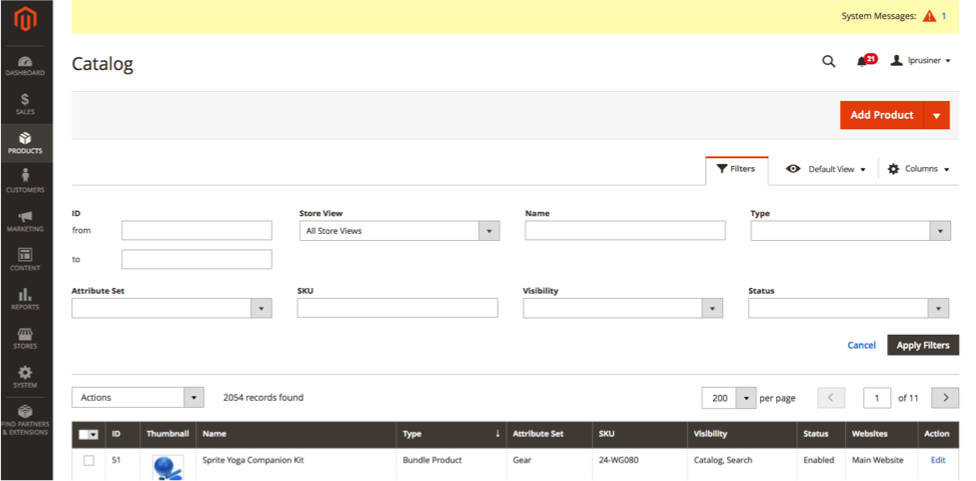Expand the Add Product type arrow

click(x=937, y=115)
